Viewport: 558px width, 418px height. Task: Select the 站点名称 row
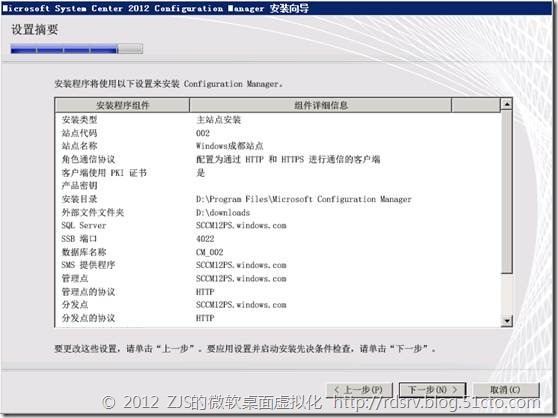(278, 146)
